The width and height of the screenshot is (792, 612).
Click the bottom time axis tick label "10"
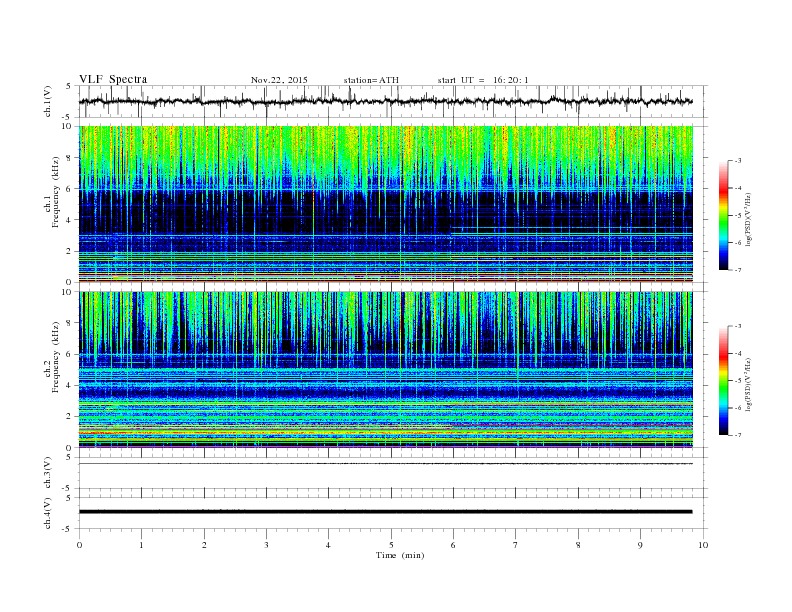pos(703,545)
